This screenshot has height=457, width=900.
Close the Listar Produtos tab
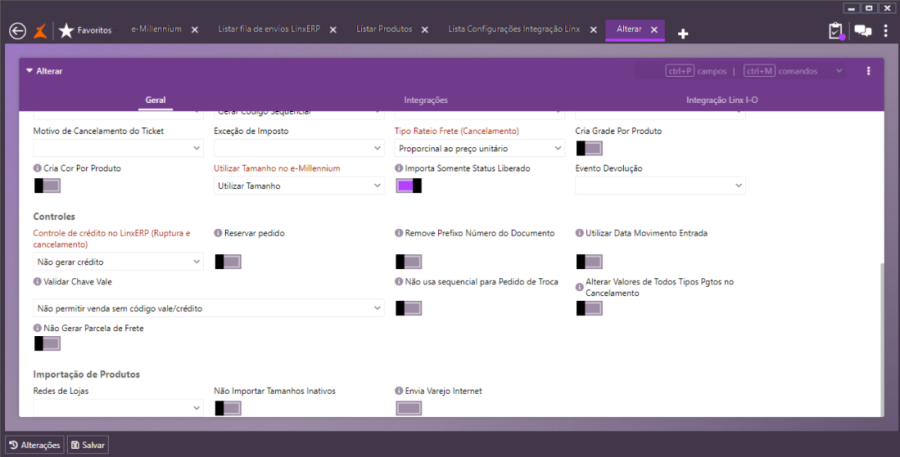click(x=425, y=29)
